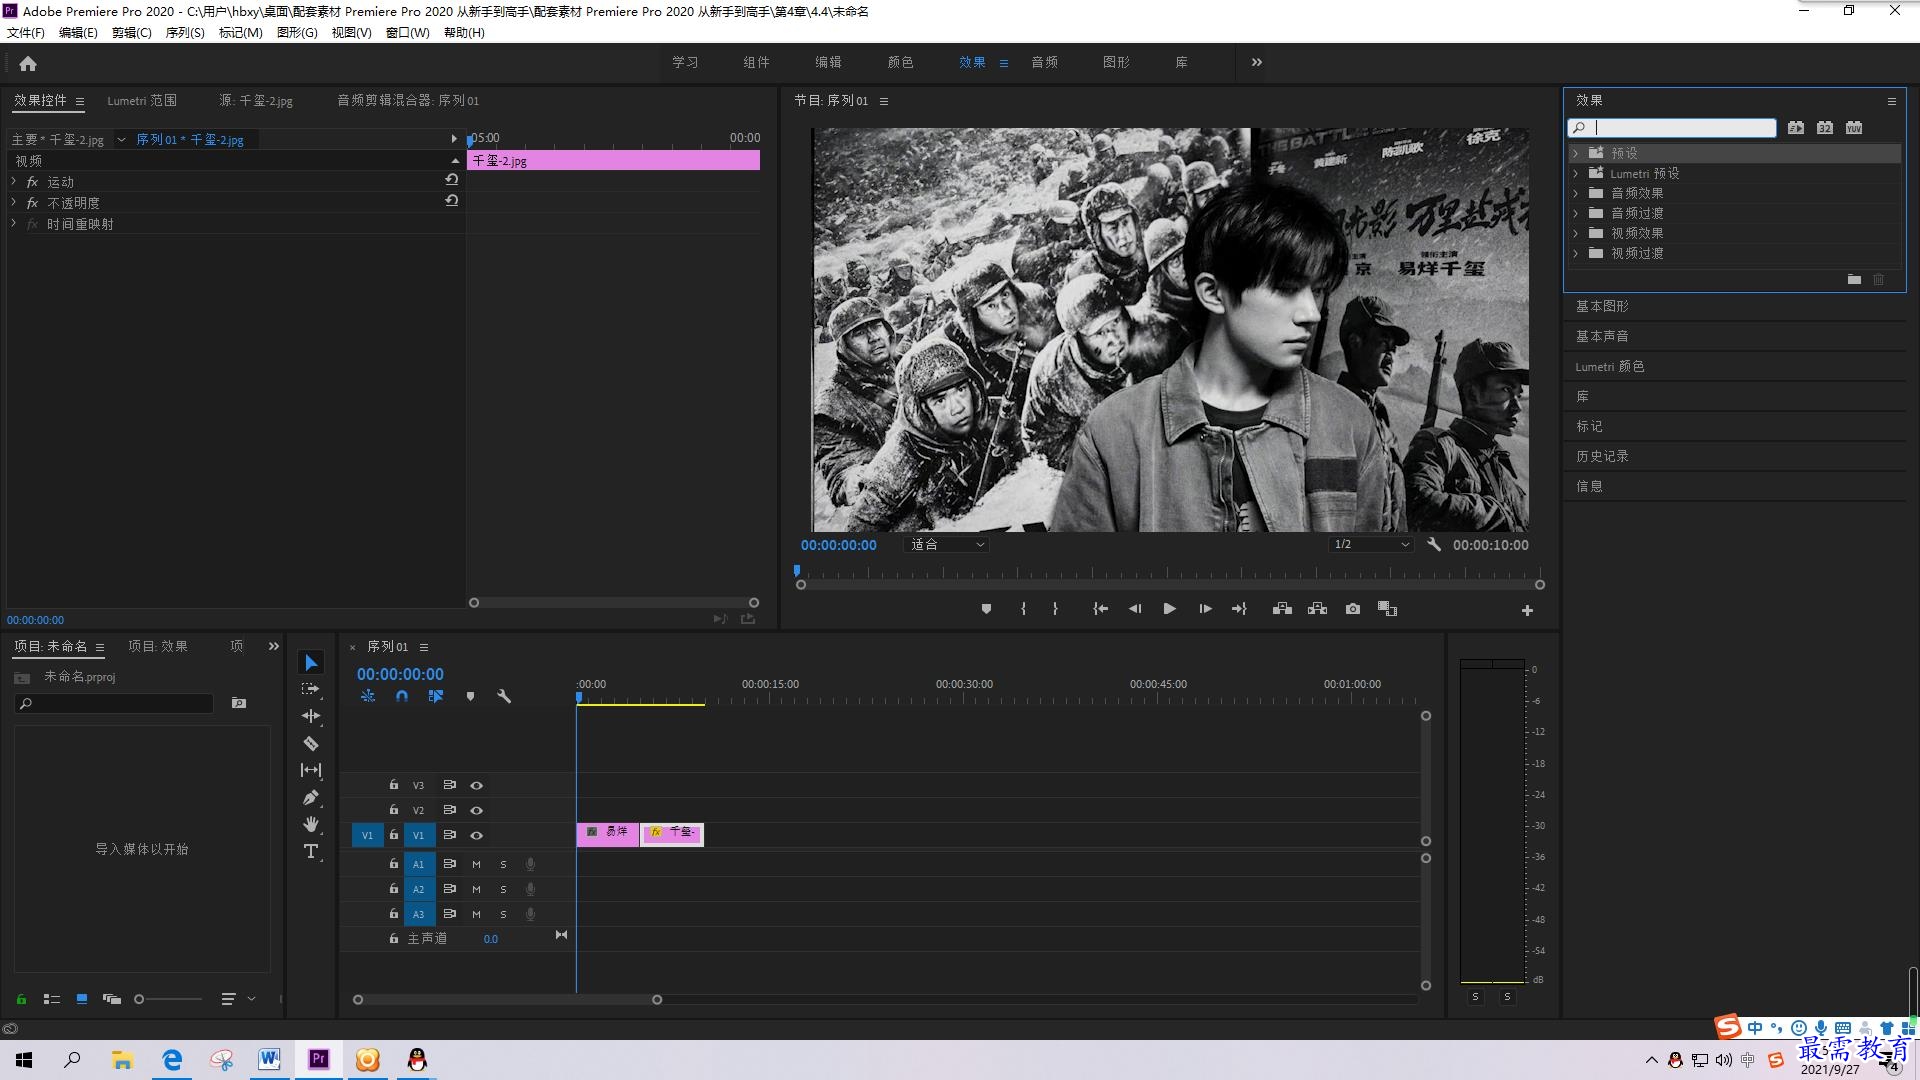
Task: Toggle linked selection in timeline
Action: (436, 696)
